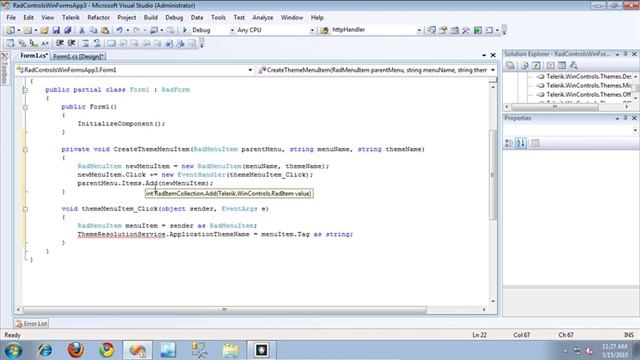
Task: Switch to Form1.cs [Design] tab
Action: coord(78,56)
